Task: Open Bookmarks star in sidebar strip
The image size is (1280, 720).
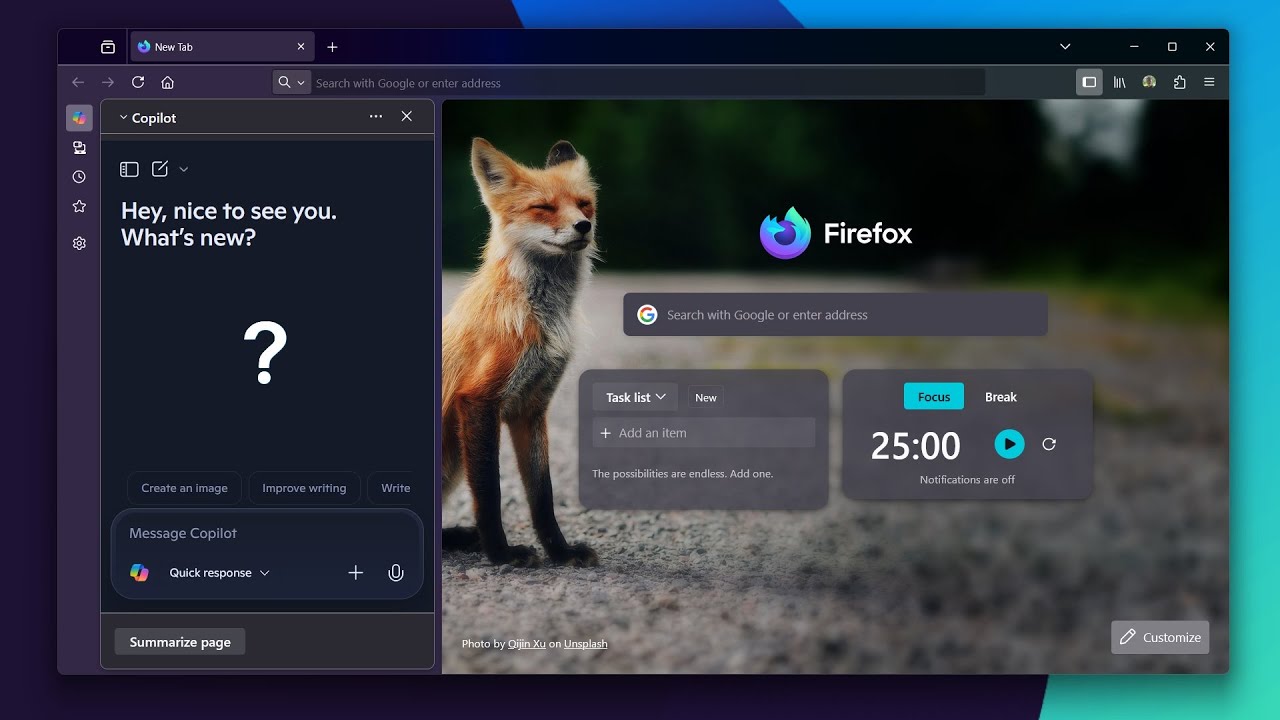Action: (79, 206)
